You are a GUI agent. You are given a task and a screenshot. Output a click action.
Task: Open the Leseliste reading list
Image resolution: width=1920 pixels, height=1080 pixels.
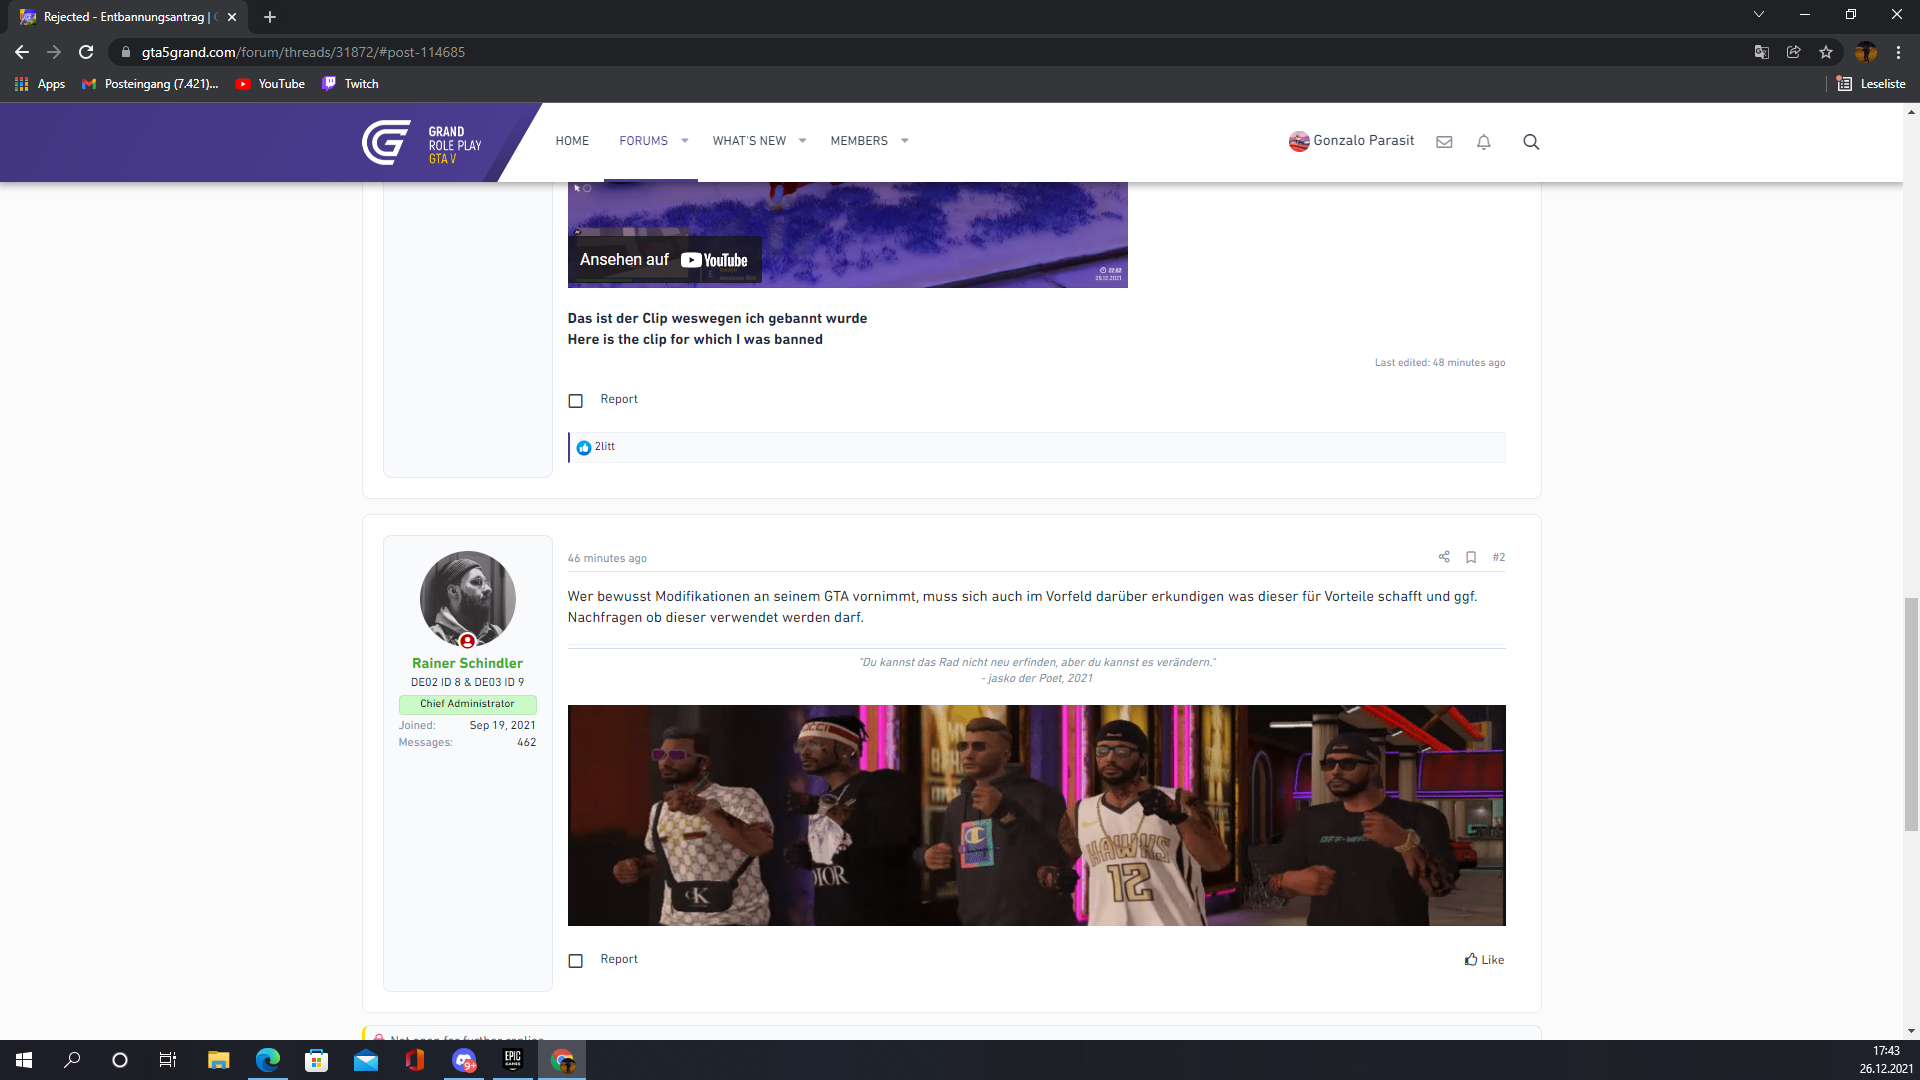click(x=1871, y=84)
